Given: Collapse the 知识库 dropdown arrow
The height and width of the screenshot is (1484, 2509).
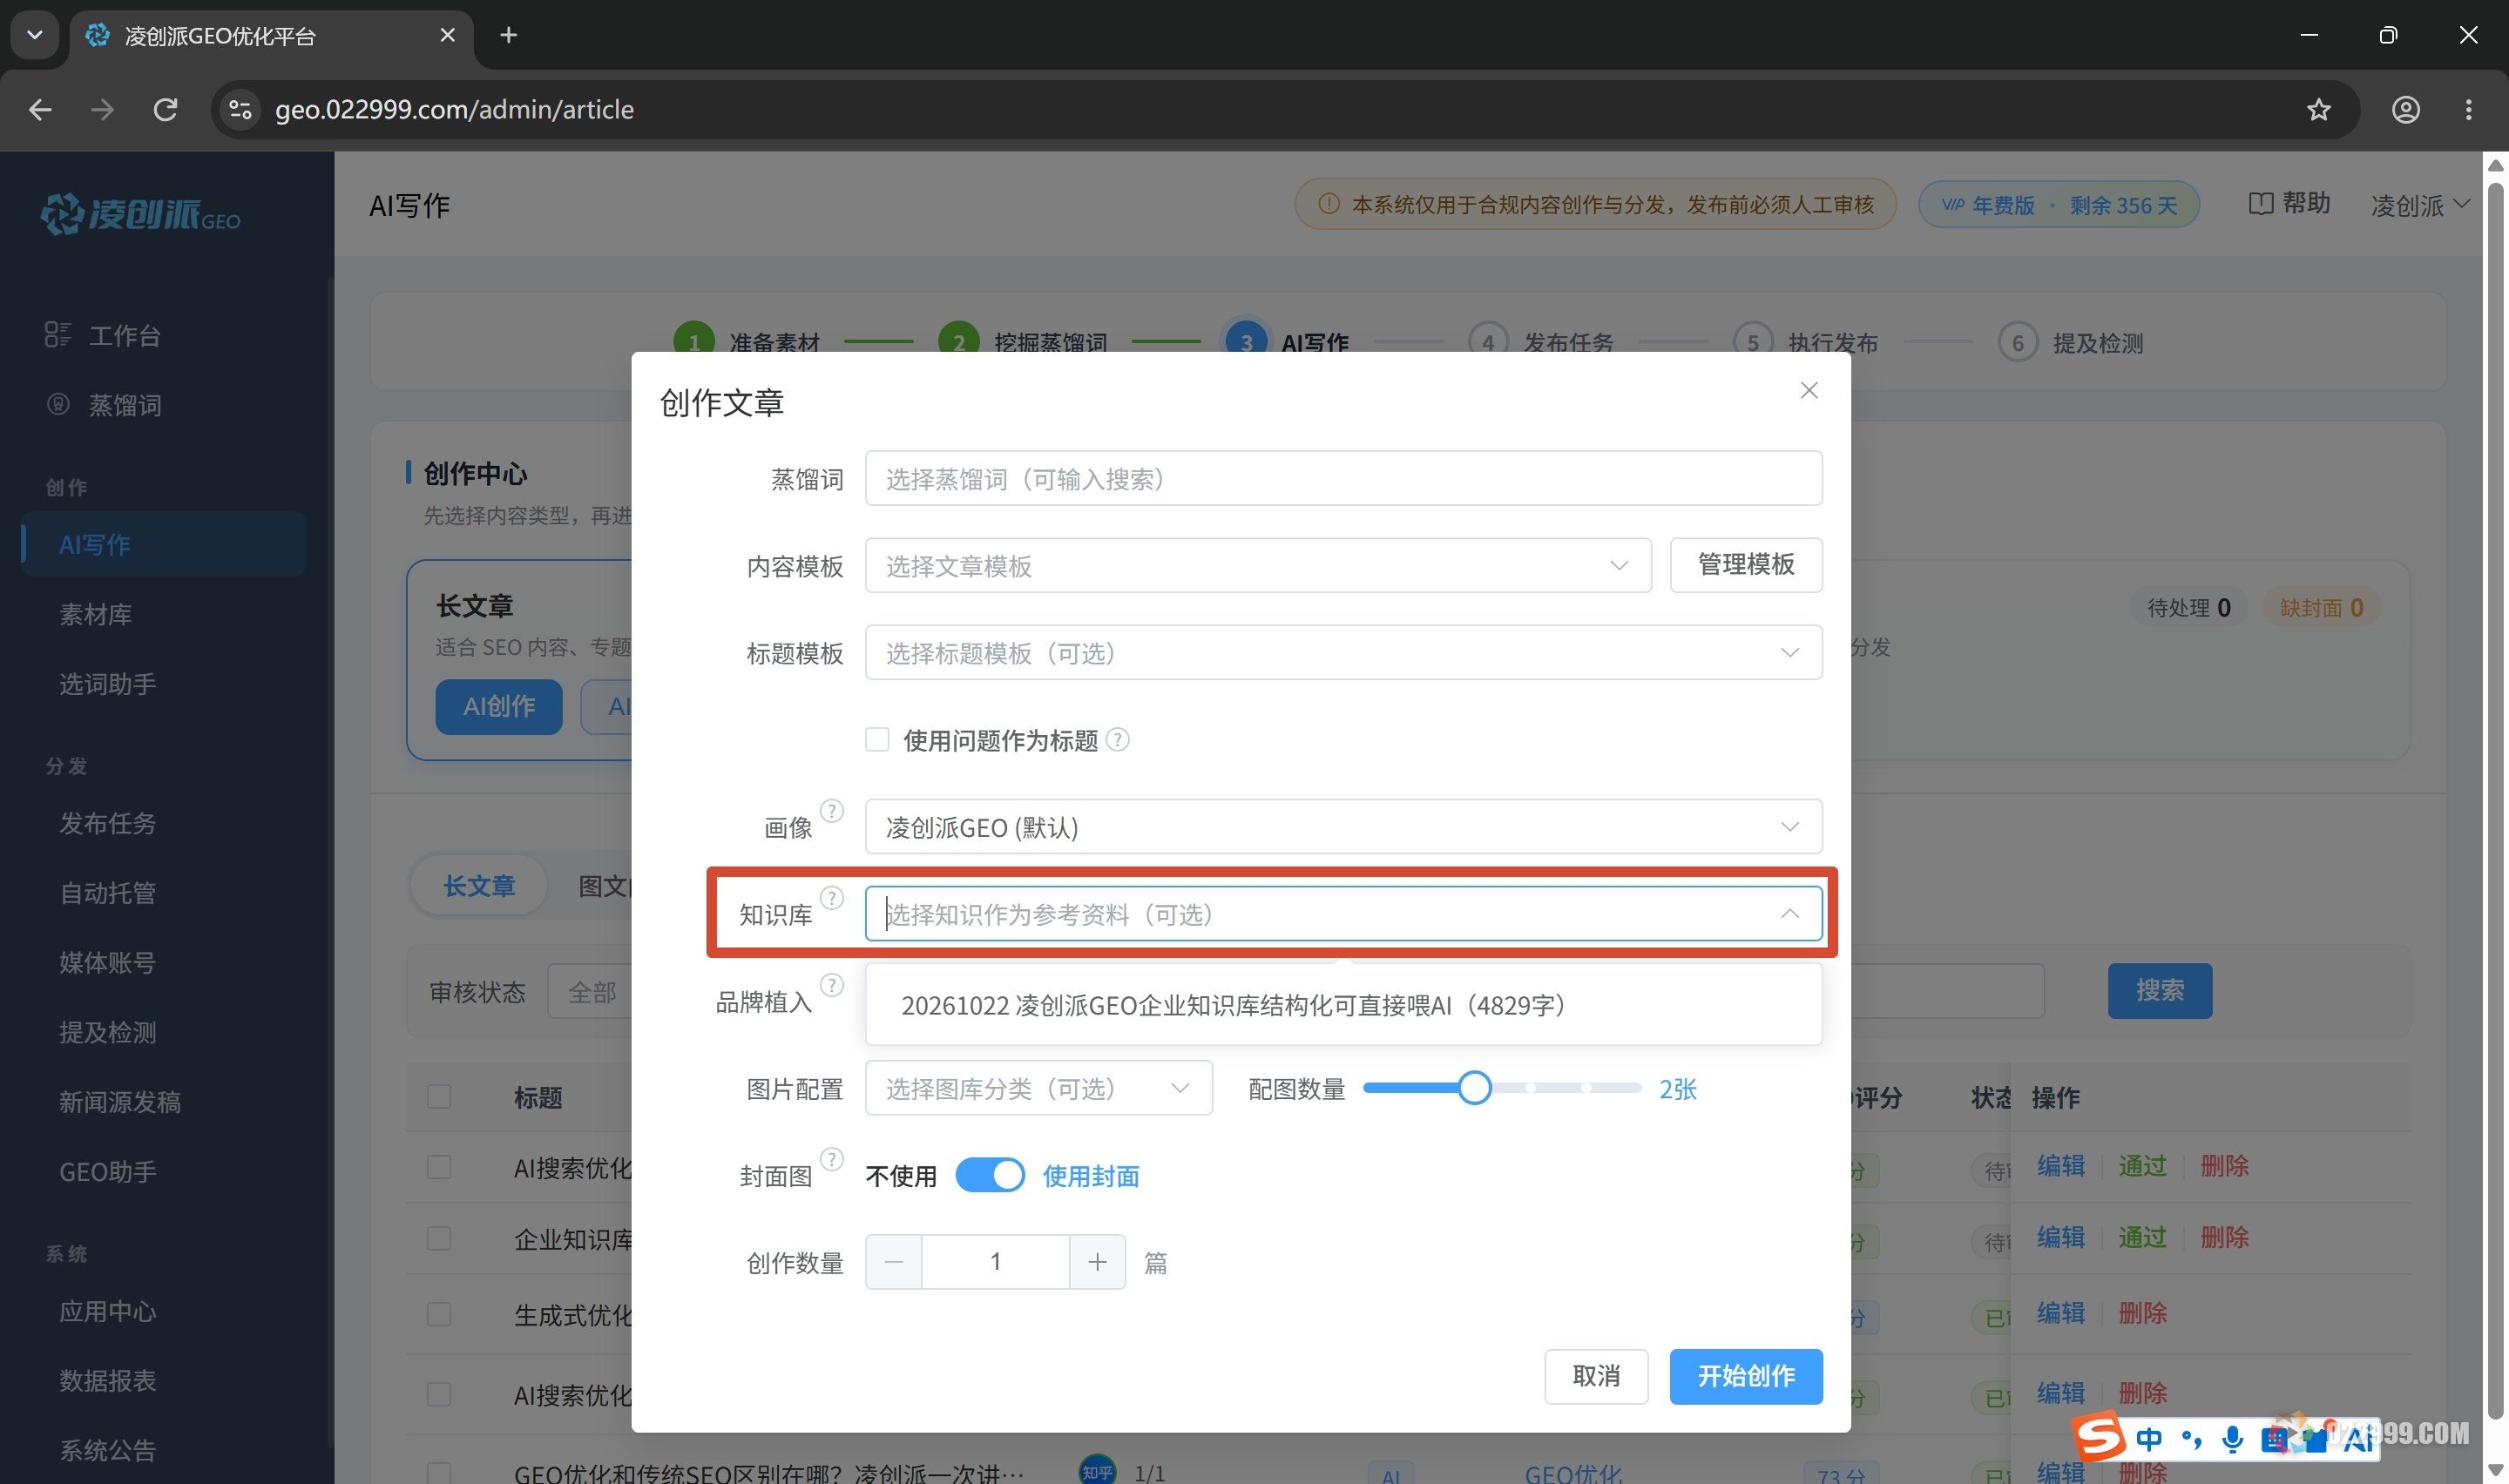Looking at the screenshot, I should pos(1789,914).
